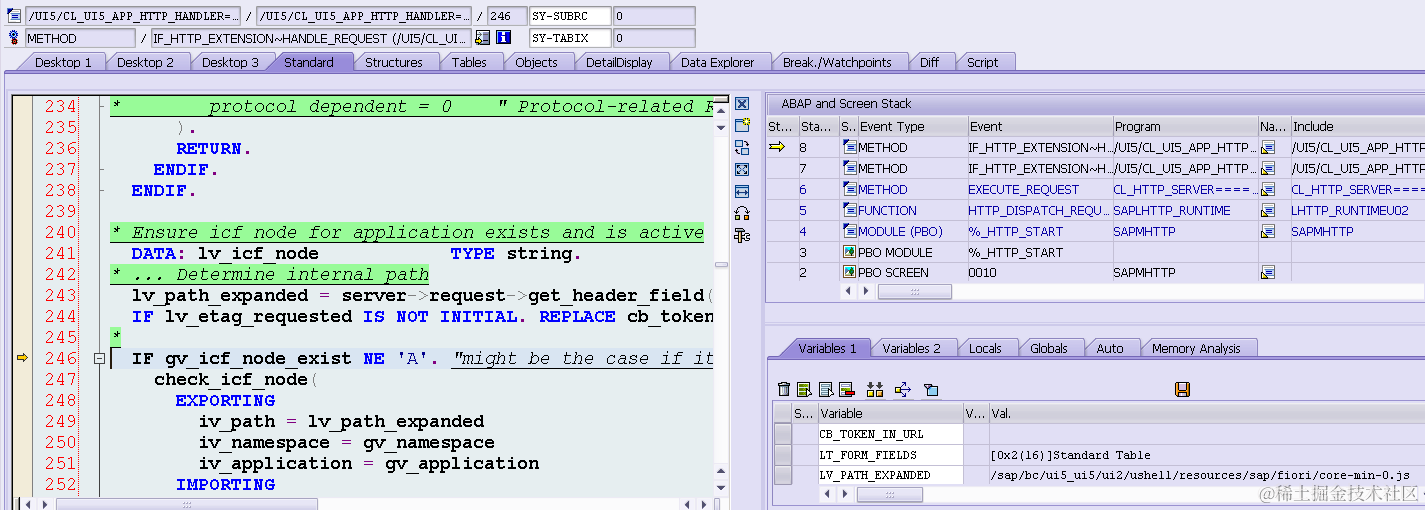1425x510 pixels.
Task: Click the program icon at the header's start
Action: tap(14, 16)
